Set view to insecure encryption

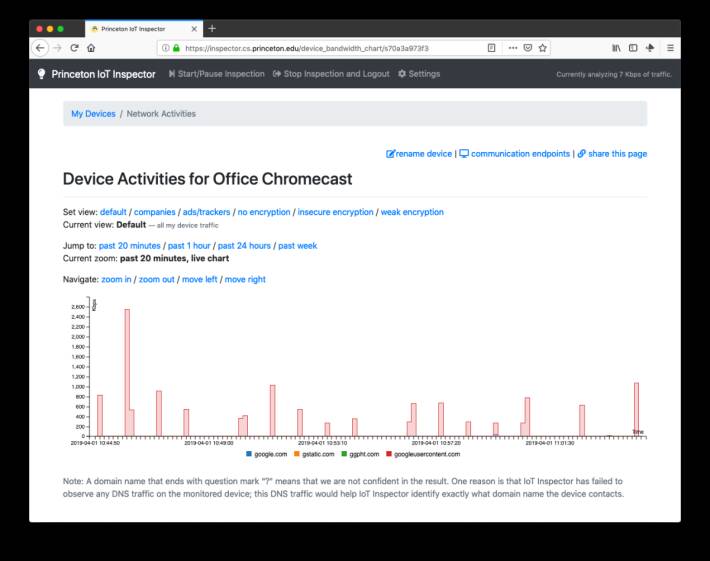pyautogui.click(x=336, y=212)
